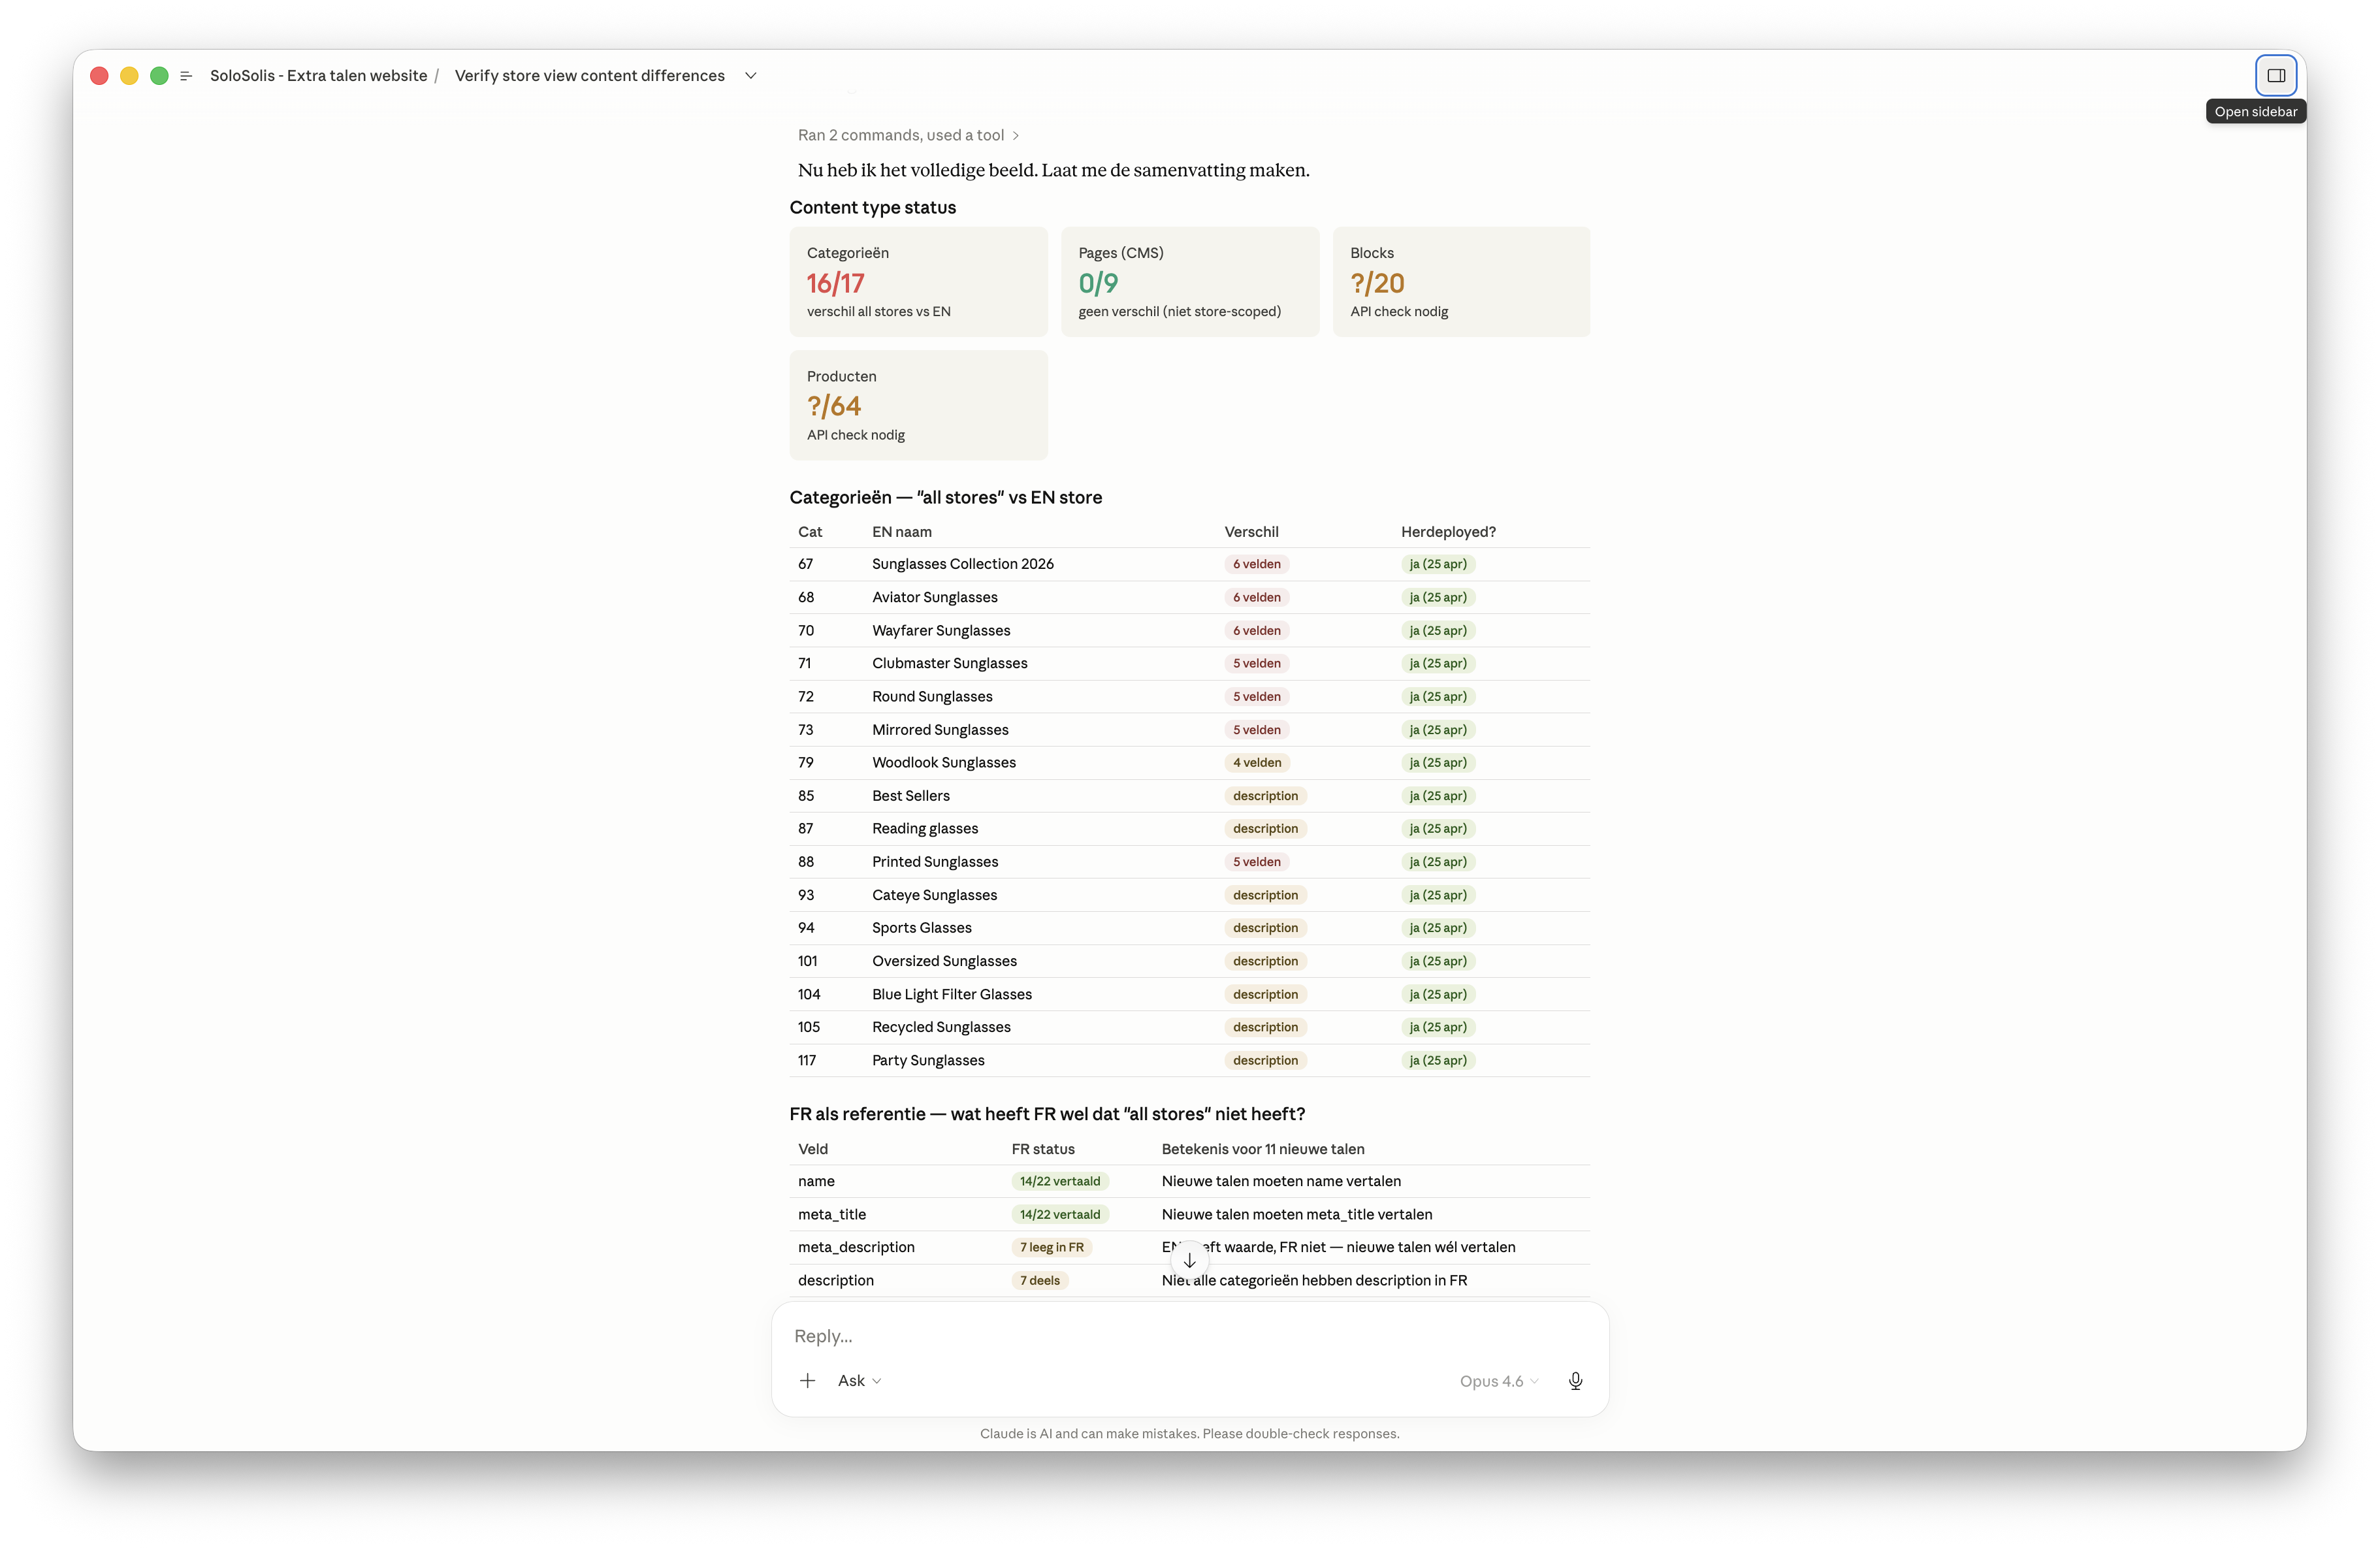Click the Categorieën 16/17 status card
Image resolution: width=2380 pixels, height=1548 pixels.
[x=918, y=282]
